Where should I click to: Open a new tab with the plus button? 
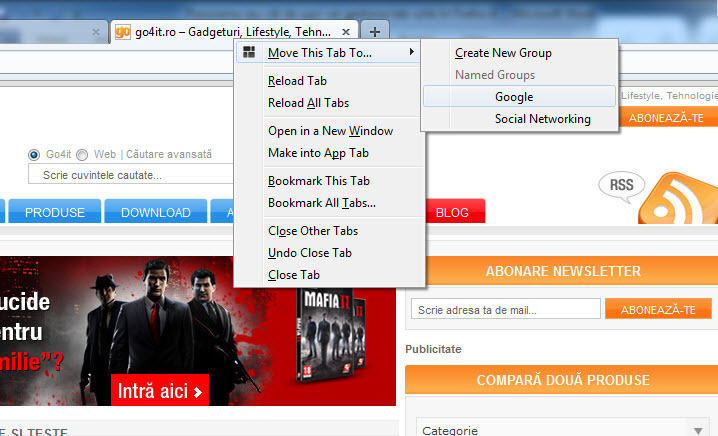click(375, 32)
